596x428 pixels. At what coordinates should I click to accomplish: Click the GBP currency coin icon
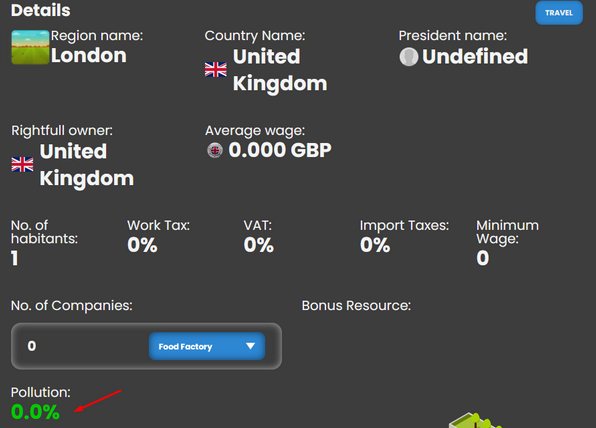click(x=215, y=150)
